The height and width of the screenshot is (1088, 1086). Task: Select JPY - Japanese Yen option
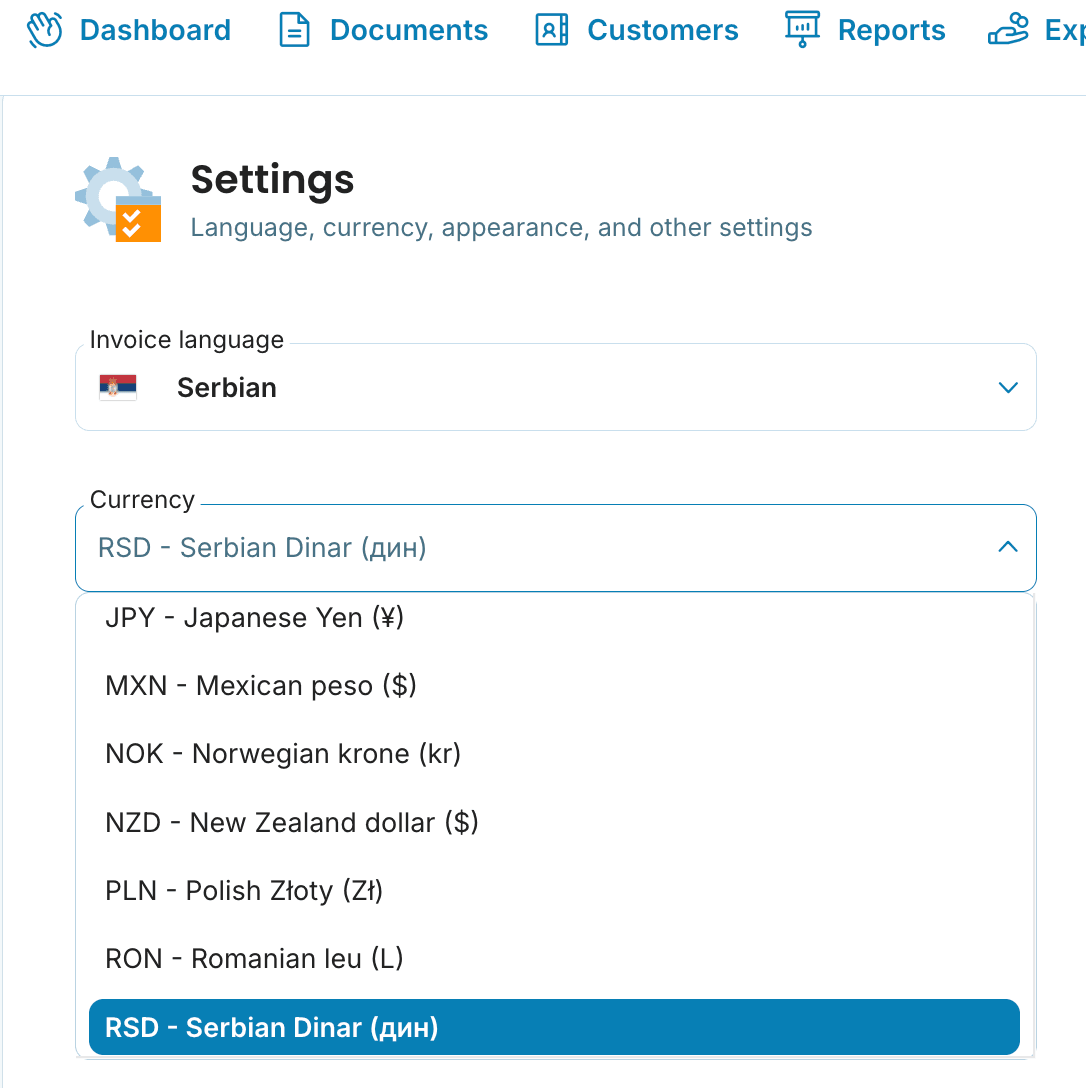click(254, 618)
